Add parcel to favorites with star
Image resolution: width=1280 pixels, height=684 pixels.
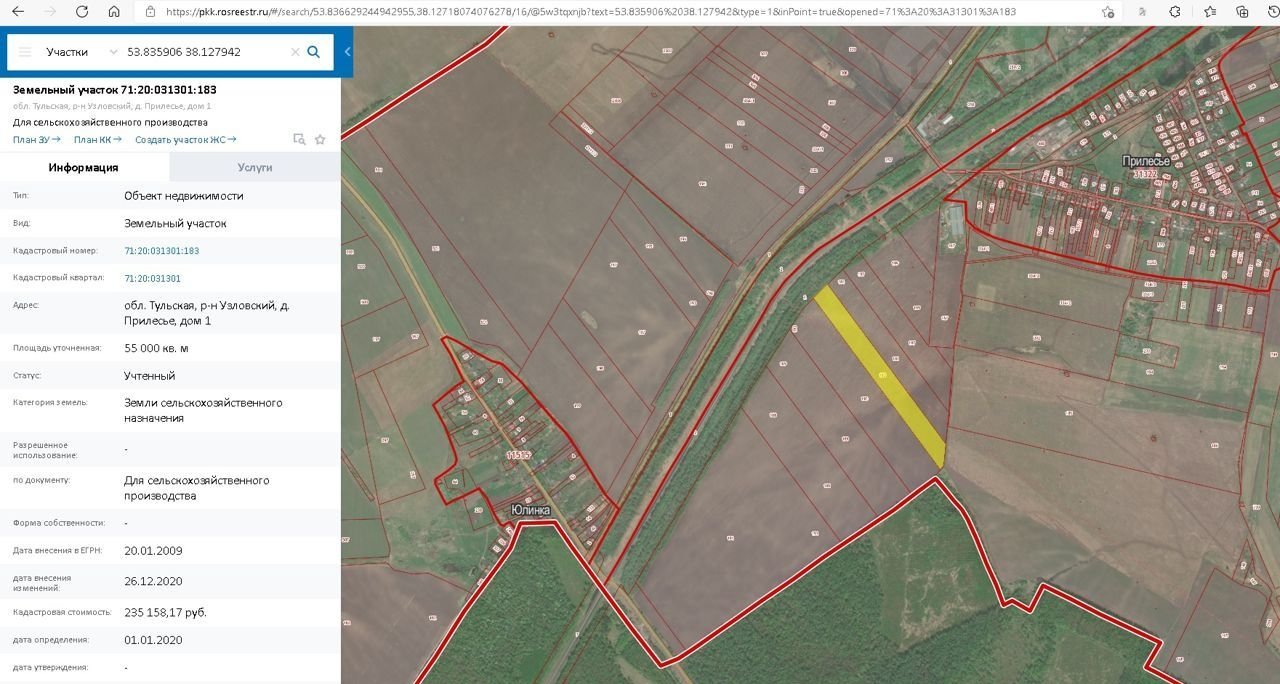[320, 140]
